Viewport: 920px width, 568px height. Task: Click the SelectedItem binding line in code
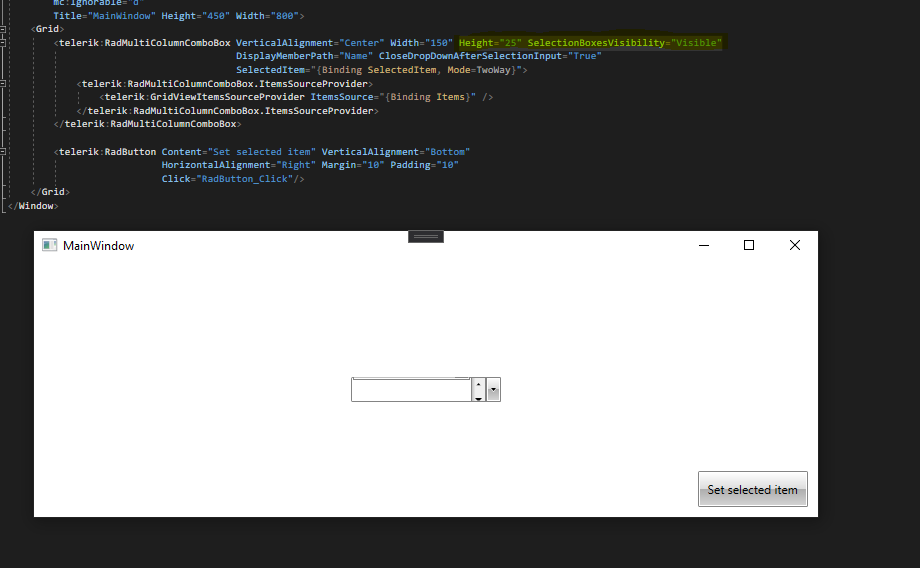[379, 70]
